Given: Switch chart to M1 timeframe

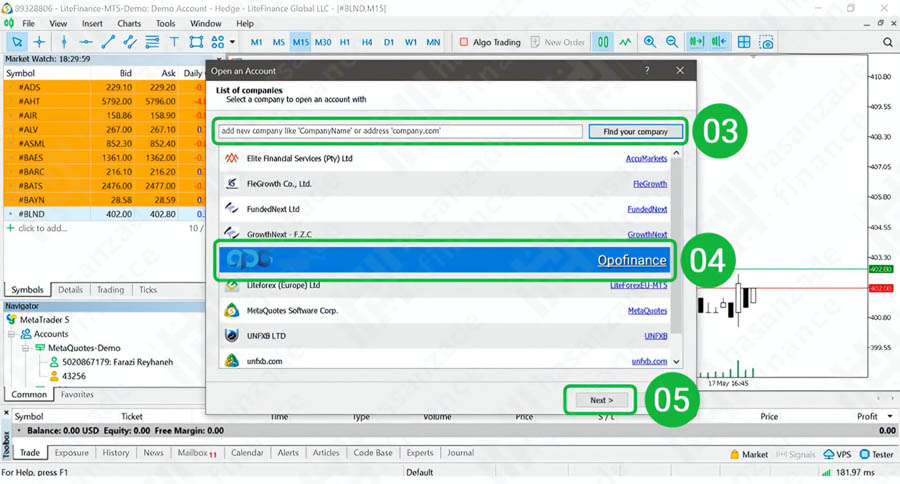Looking at the screenshot, I should coord(257,42).
